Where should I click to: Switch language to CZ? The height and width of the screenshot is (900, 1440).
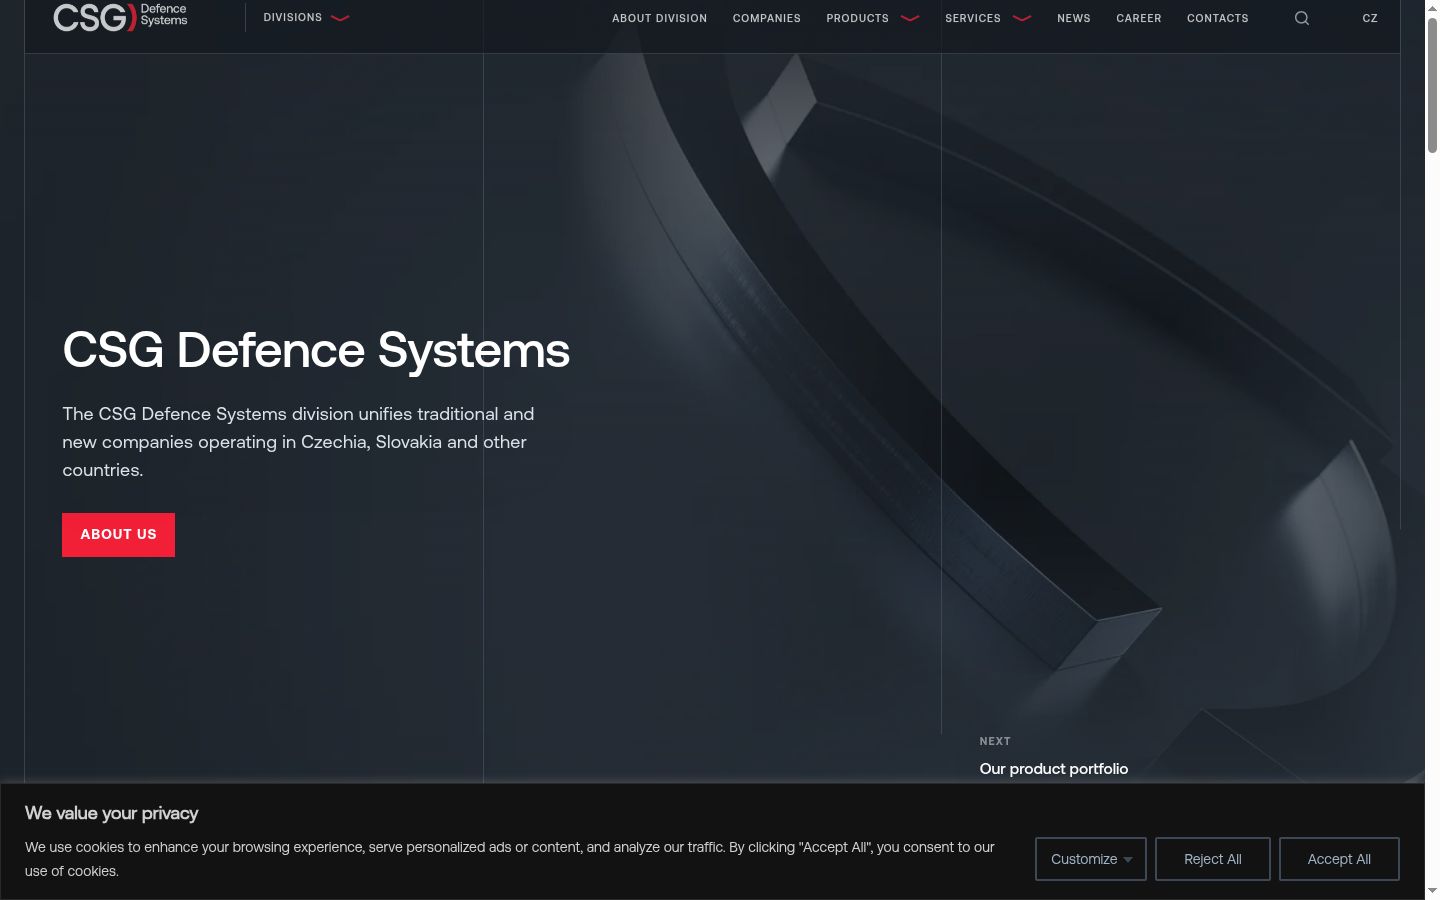pyautogui.click(x=1370, y=18)
